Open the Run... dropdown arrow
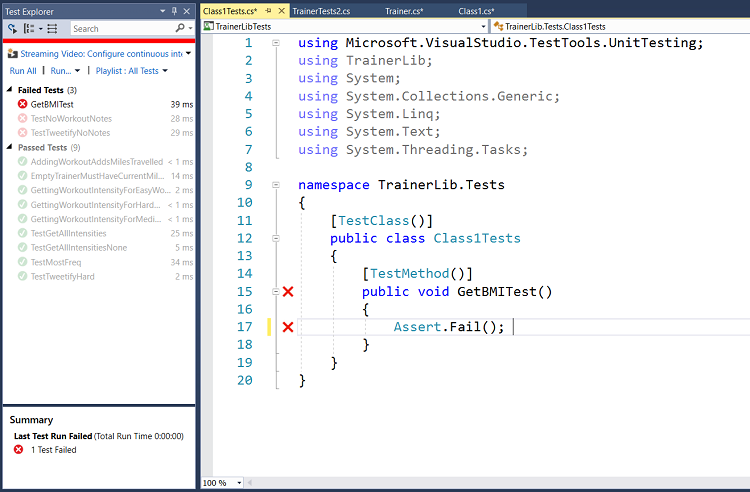The image size is (750, 492). [77, 71]
